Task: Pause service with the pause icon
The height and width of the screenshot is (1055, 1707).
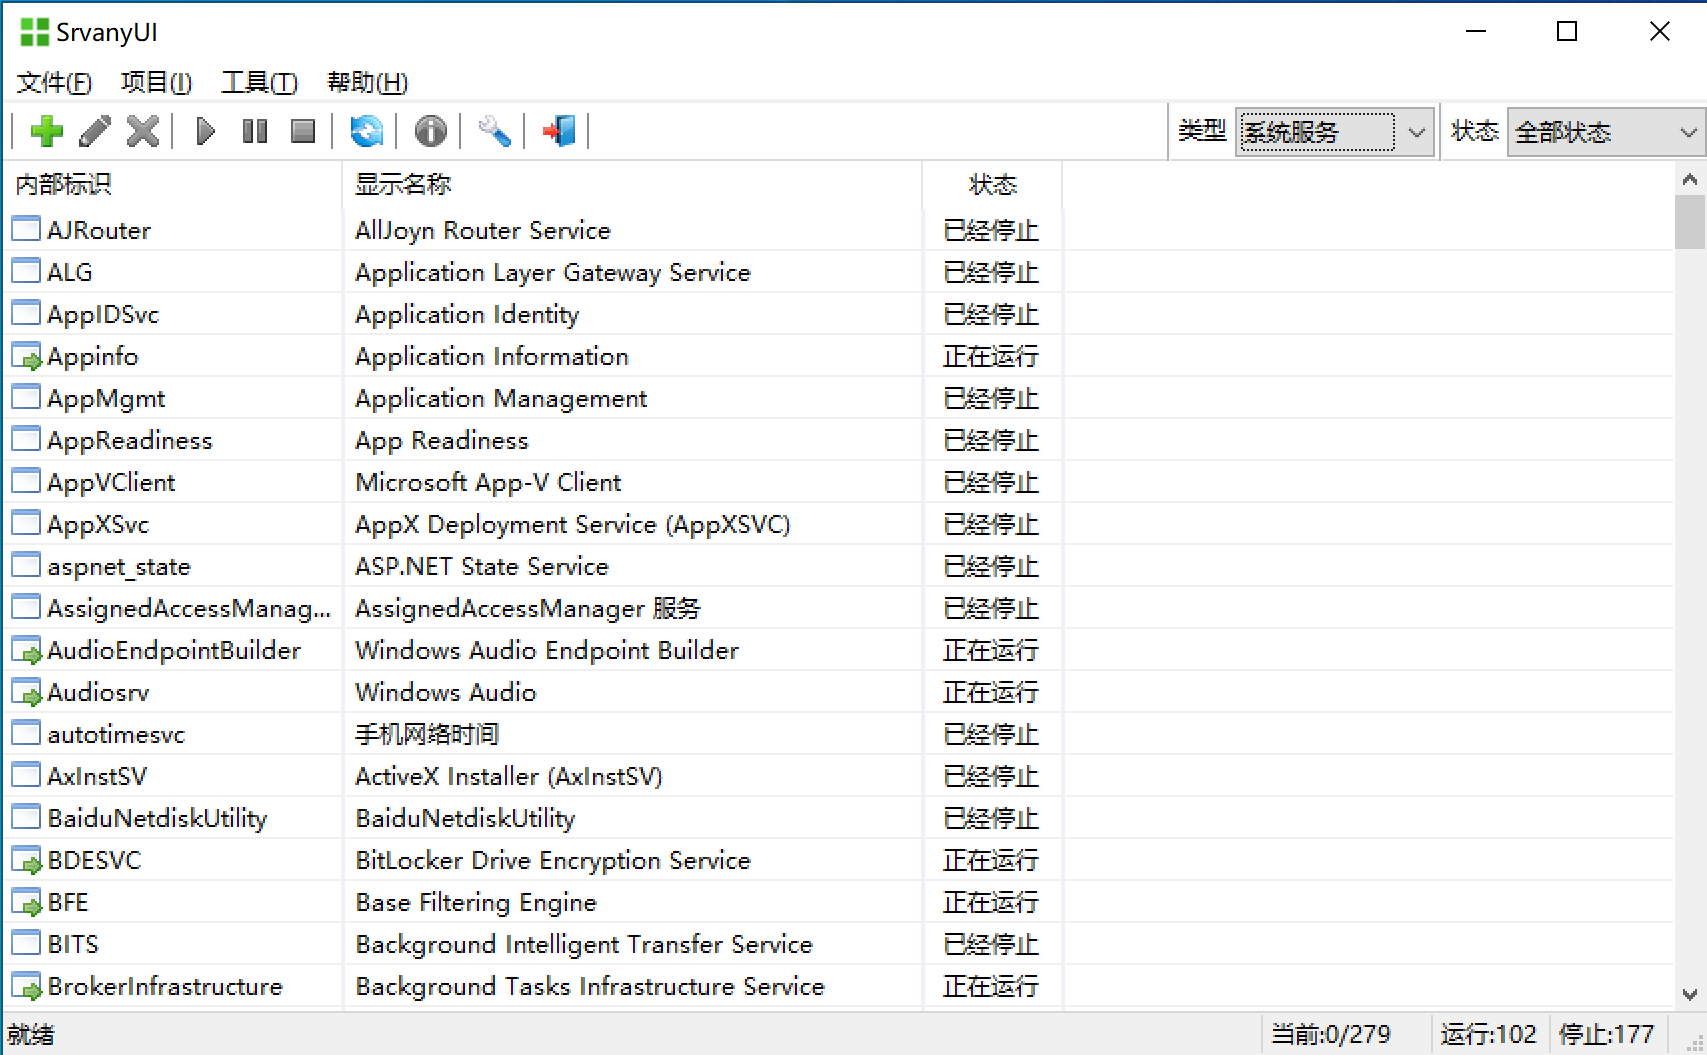Action: pos(255,131)
